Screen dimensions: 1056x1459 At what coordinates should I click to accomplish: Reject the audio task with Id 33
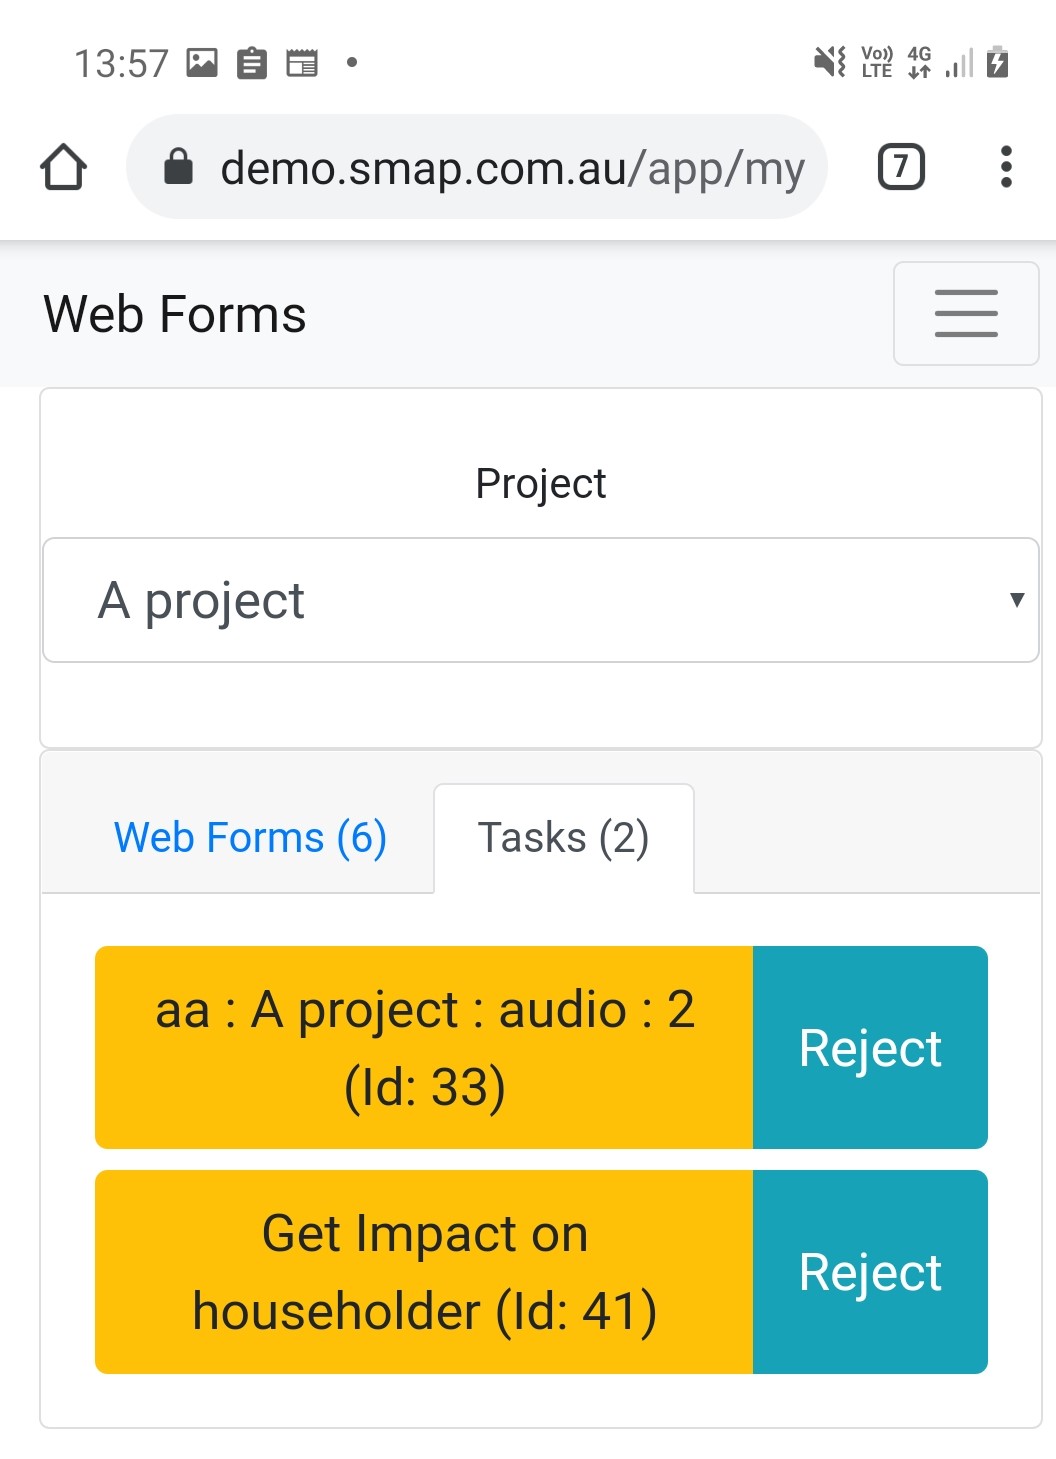point(869,1047)
